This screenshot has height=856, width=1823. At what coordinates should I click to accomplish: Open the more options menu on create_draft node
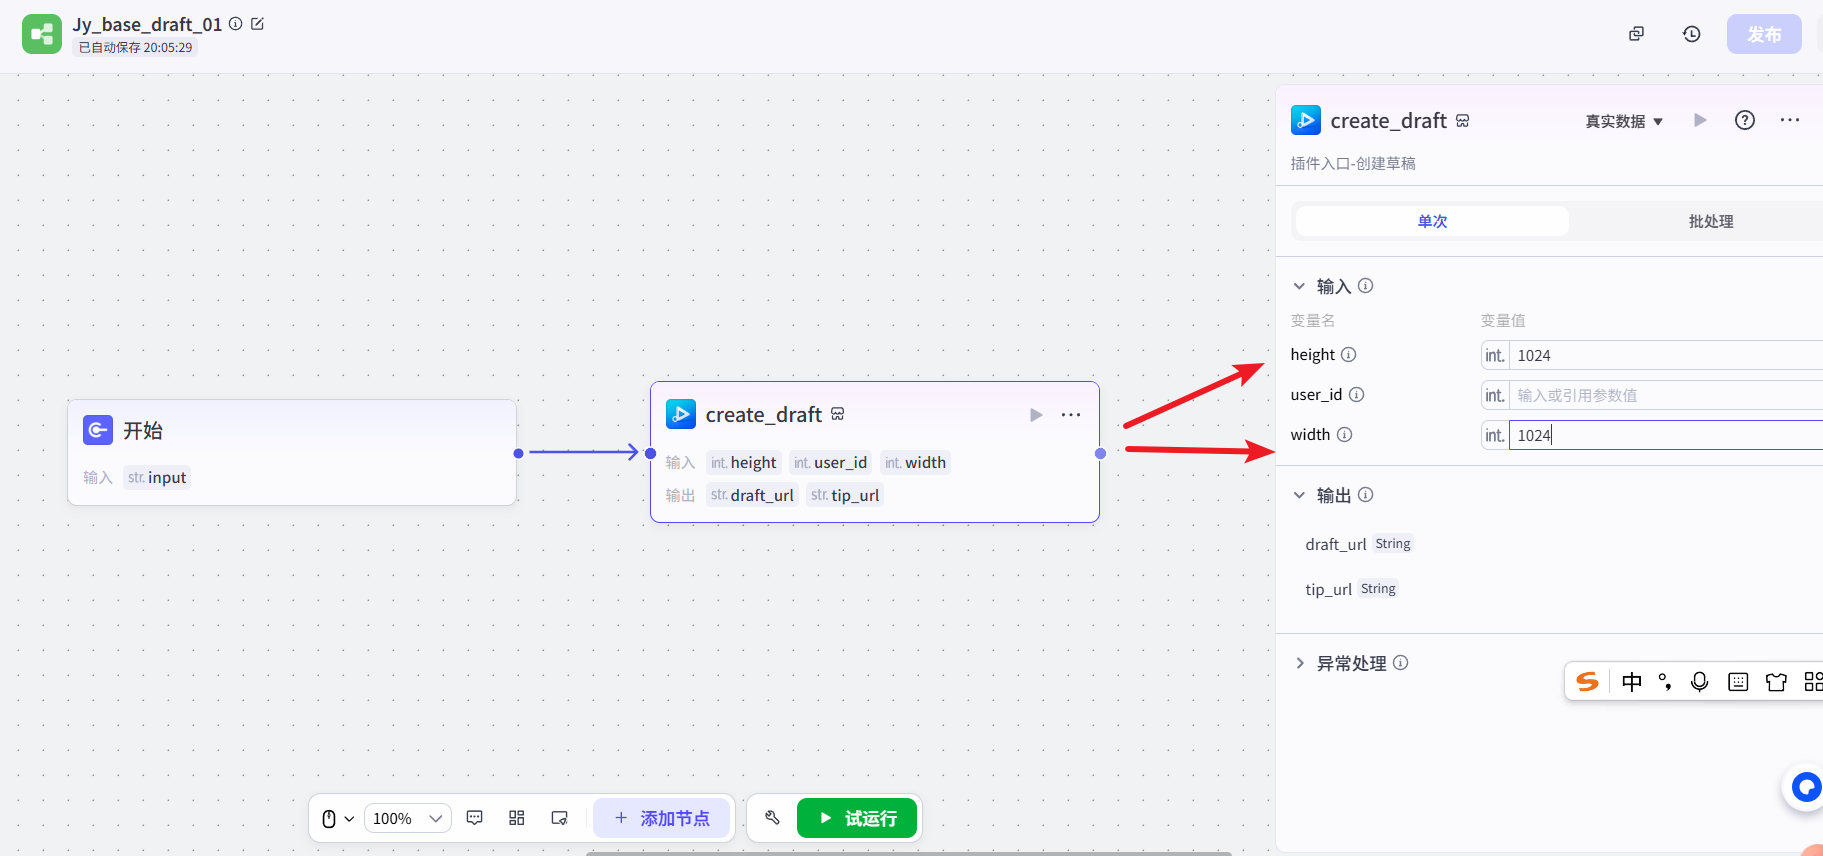click(1071, 415)
